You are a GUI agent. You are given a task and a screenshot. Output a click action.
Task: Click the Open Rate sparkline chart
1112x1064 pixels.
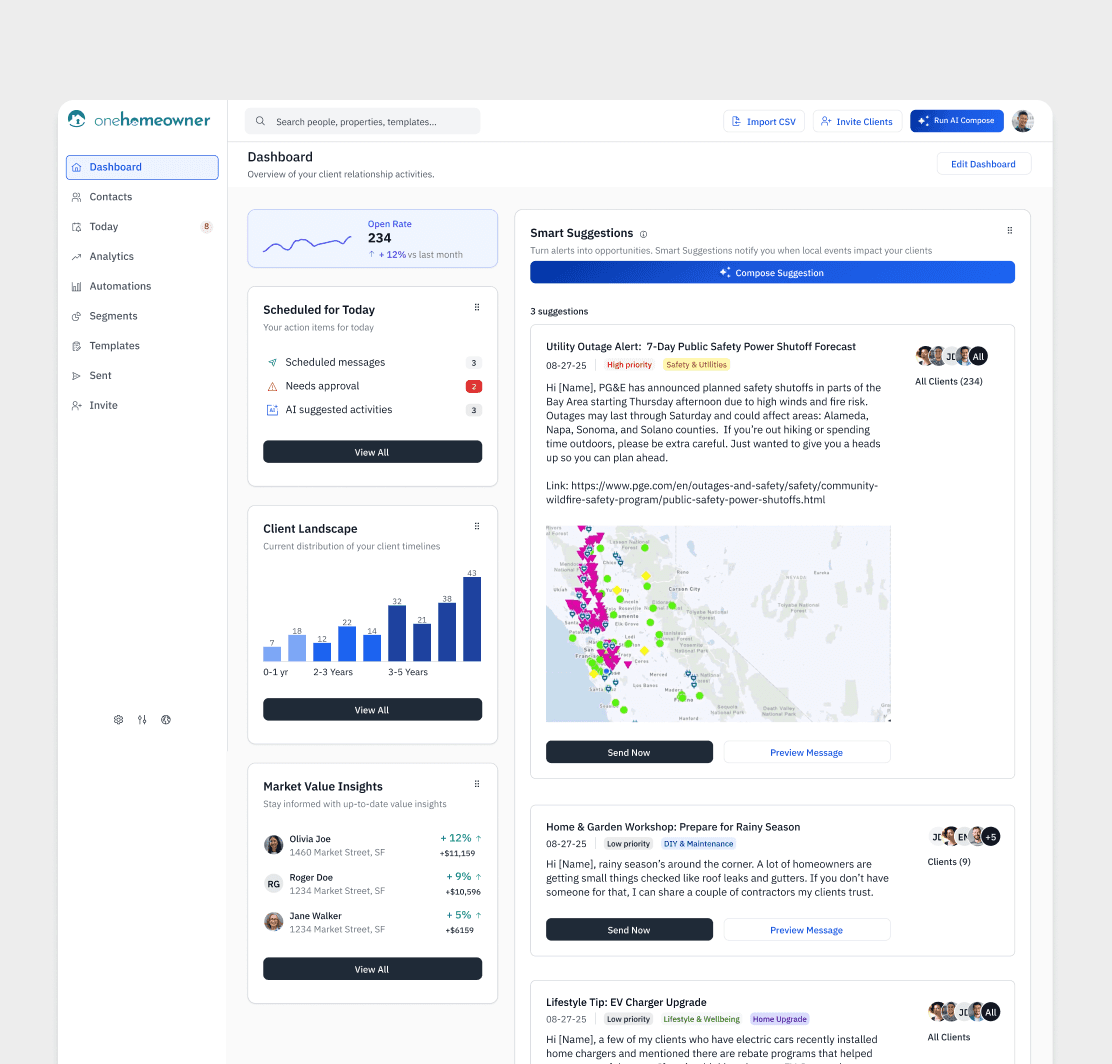[307, 243]
